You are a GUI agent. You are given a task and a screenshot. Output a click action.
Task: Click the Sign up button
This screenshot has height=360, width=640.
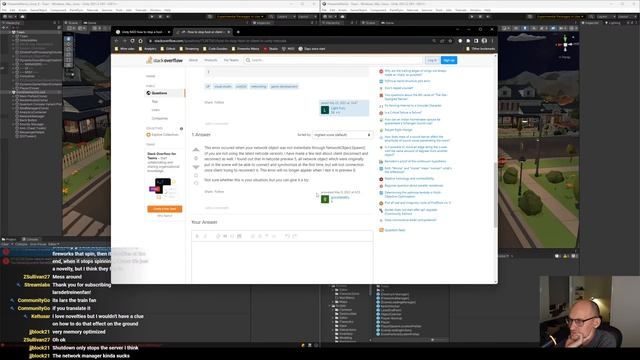coord(449,60)
